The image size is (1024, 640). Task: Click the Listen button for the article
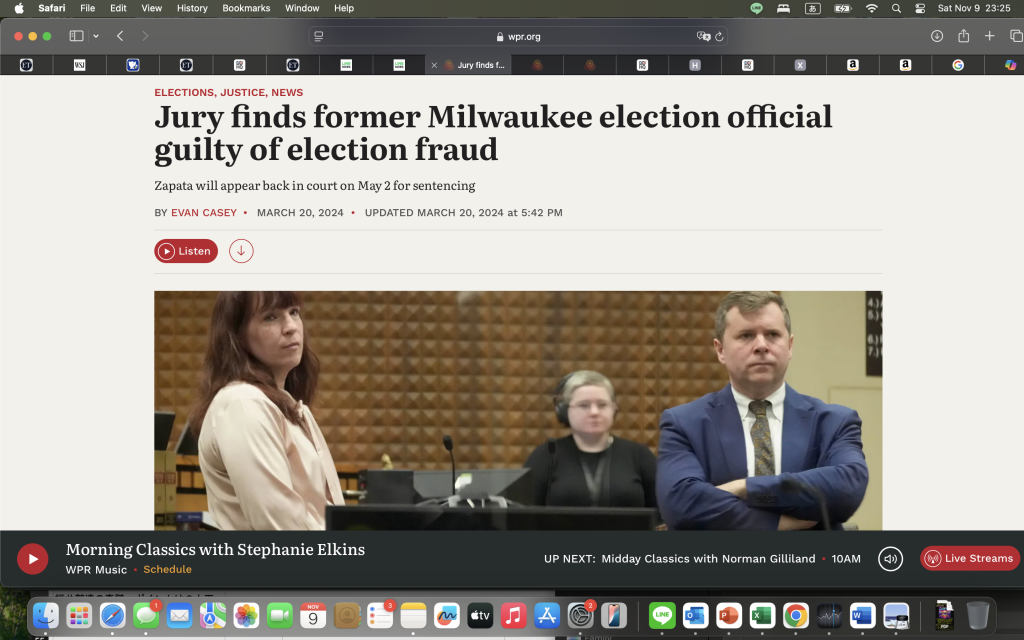coord(186,251)
